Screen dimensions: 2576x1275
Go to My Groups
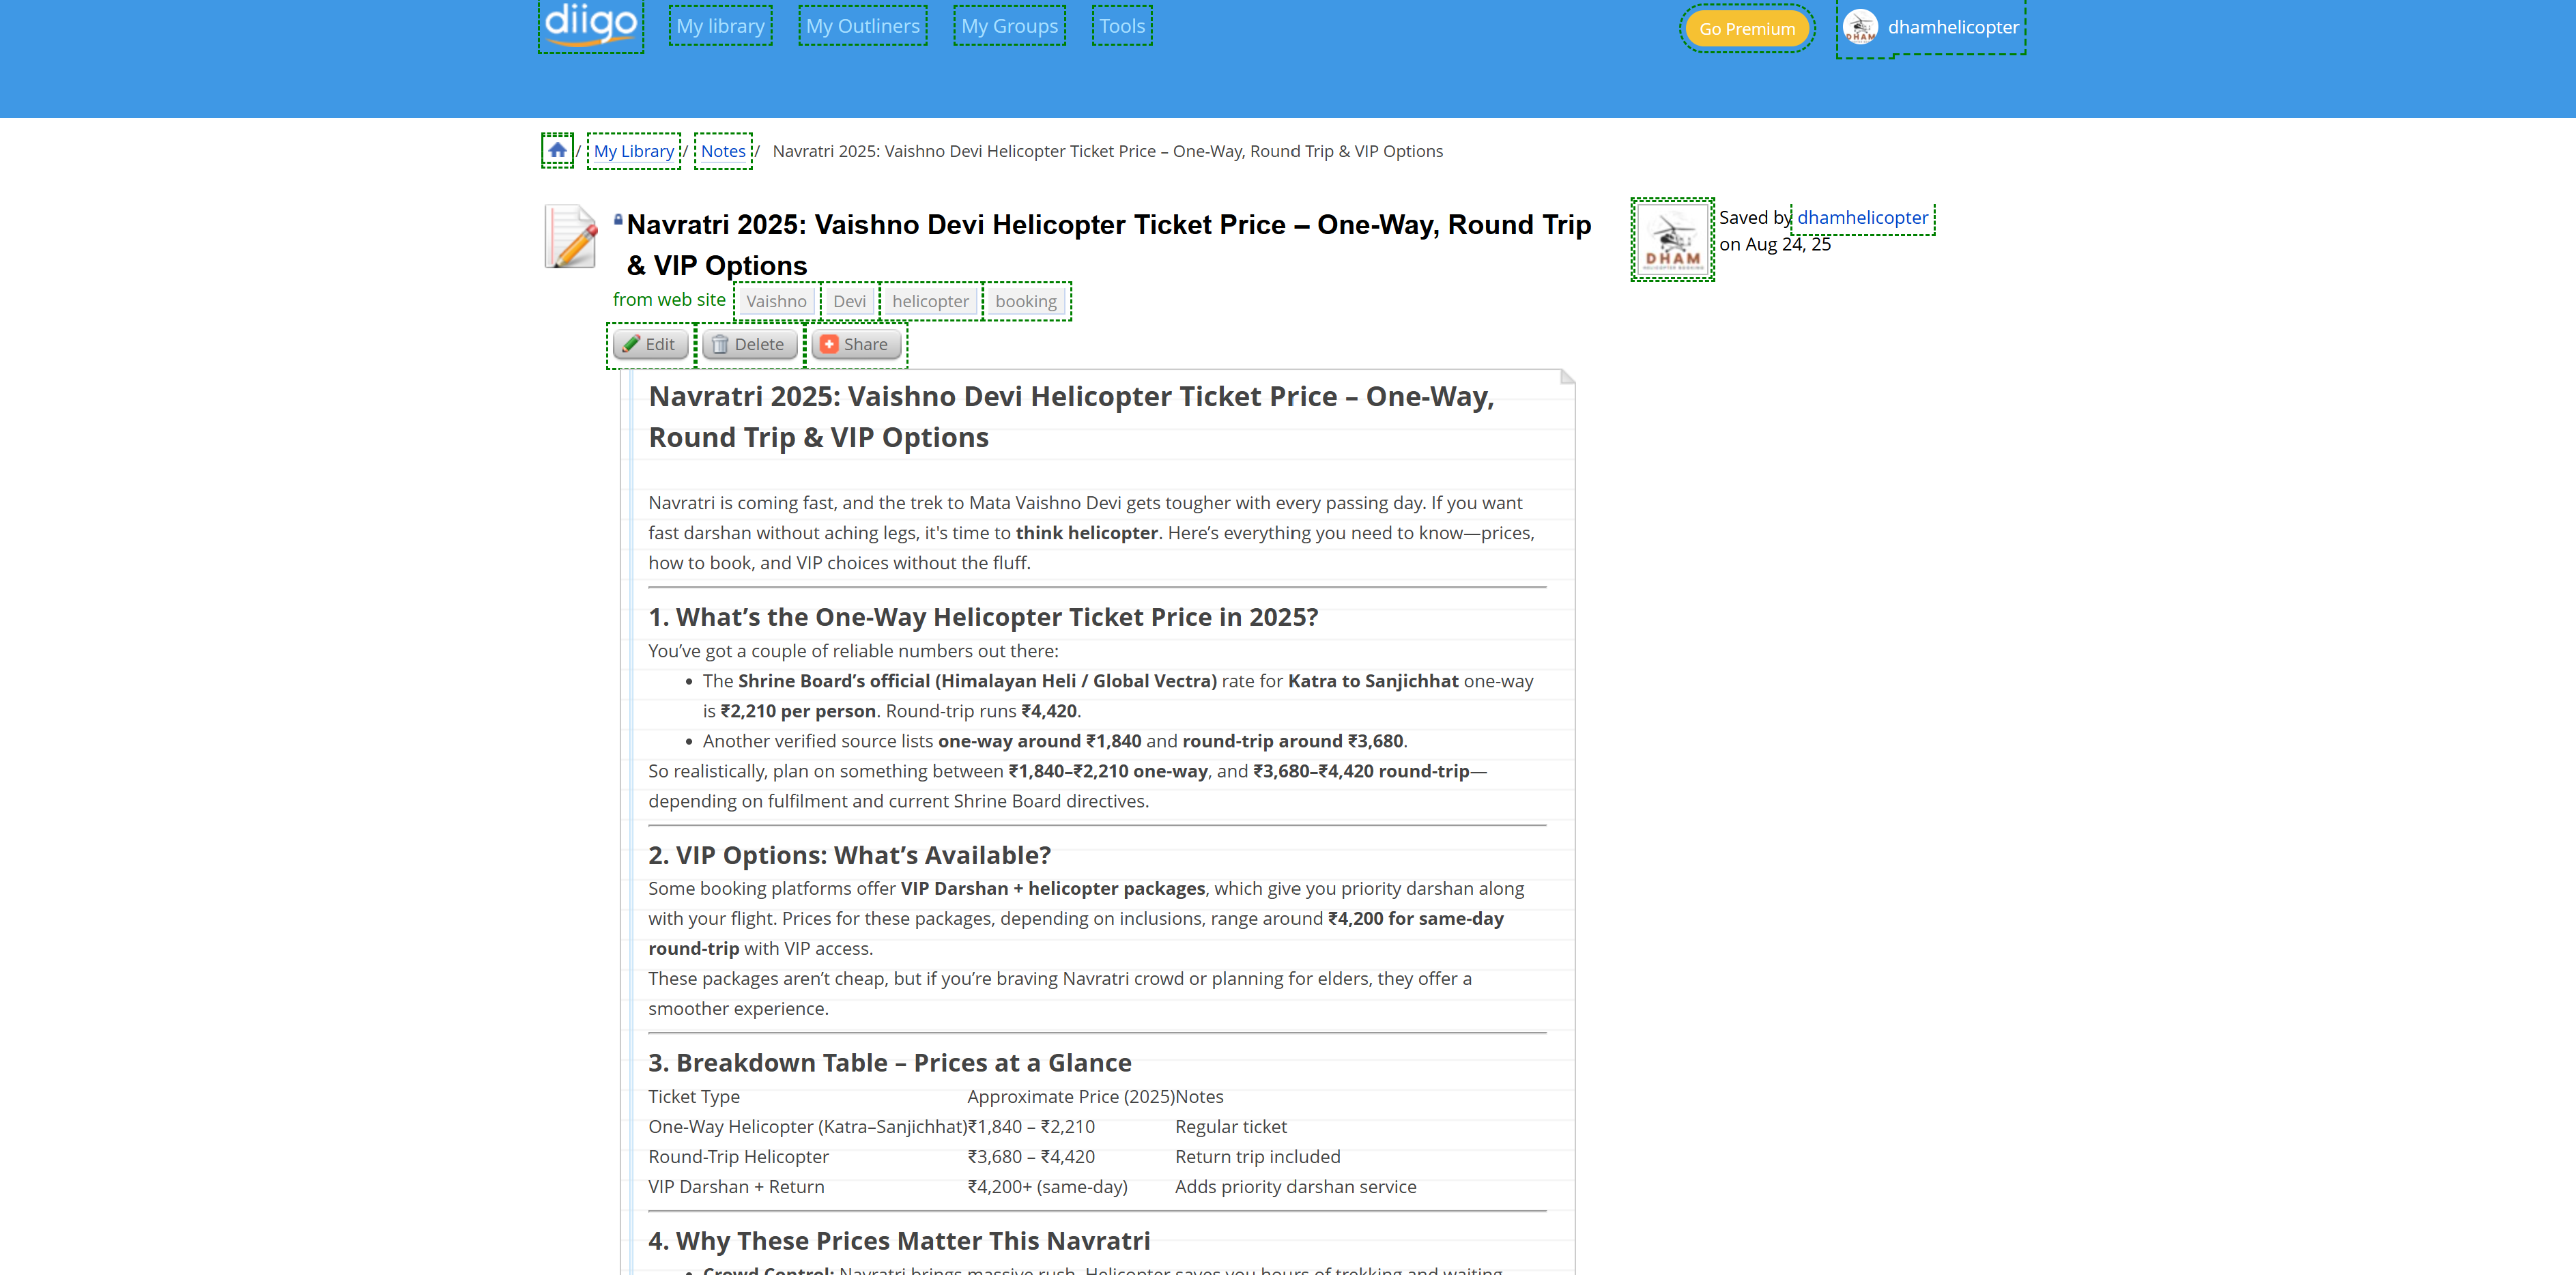click(x=1009, y=26)
